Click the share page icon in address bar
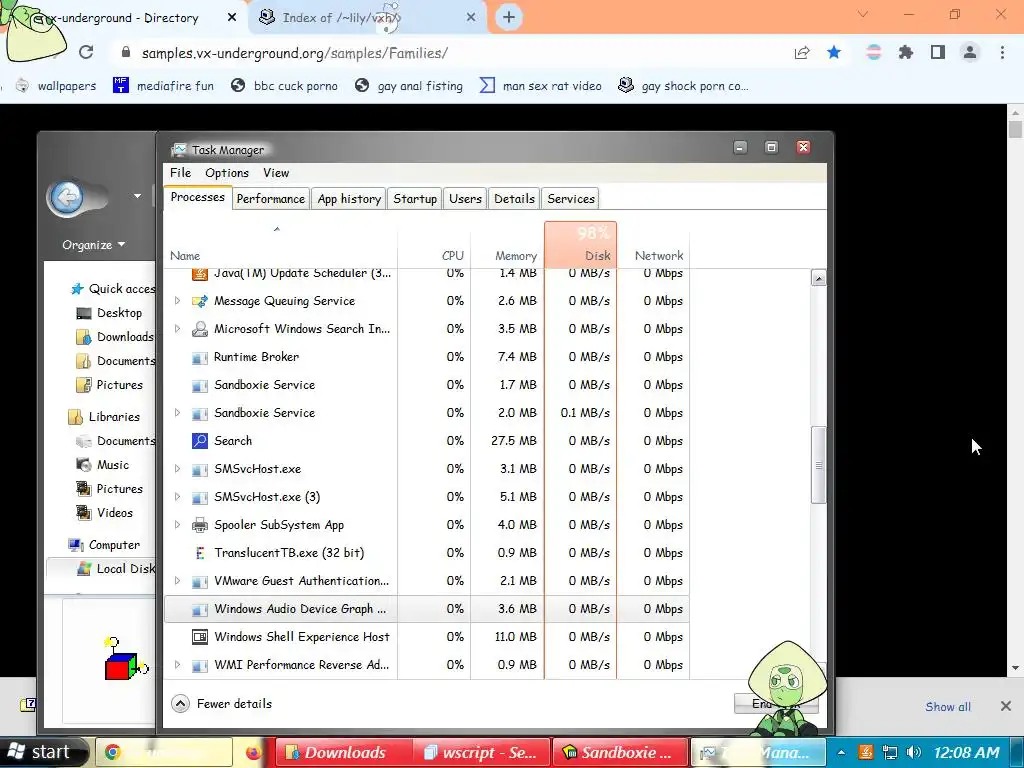Viewport: 1024px width, 768px height. (802, 52)
